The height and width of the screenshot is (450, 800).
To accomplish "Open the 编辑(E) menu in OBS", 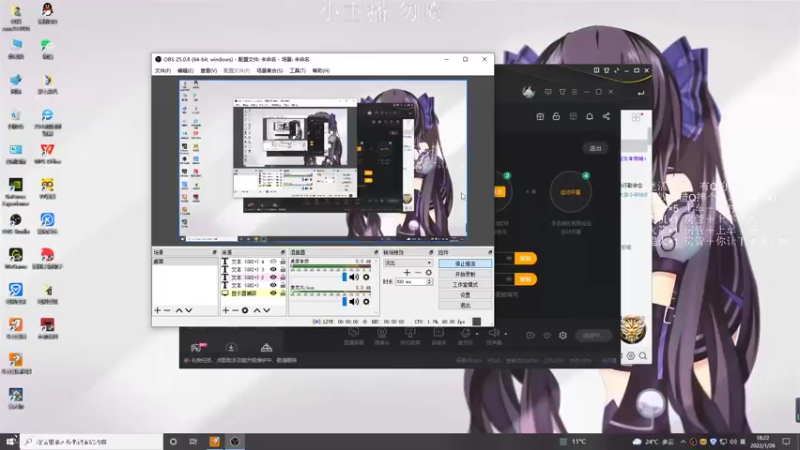I will [x=185, y=70].
